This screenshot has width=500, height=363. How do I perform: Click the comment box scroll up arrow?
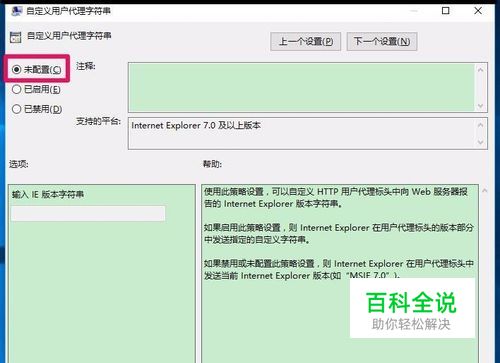[x=480, y=70]
